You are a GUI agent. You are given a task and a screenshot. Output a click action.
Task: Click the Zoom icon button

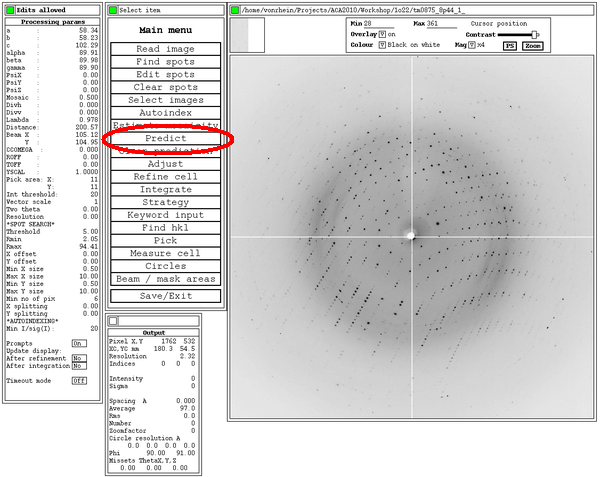click(x=532, y=45)
